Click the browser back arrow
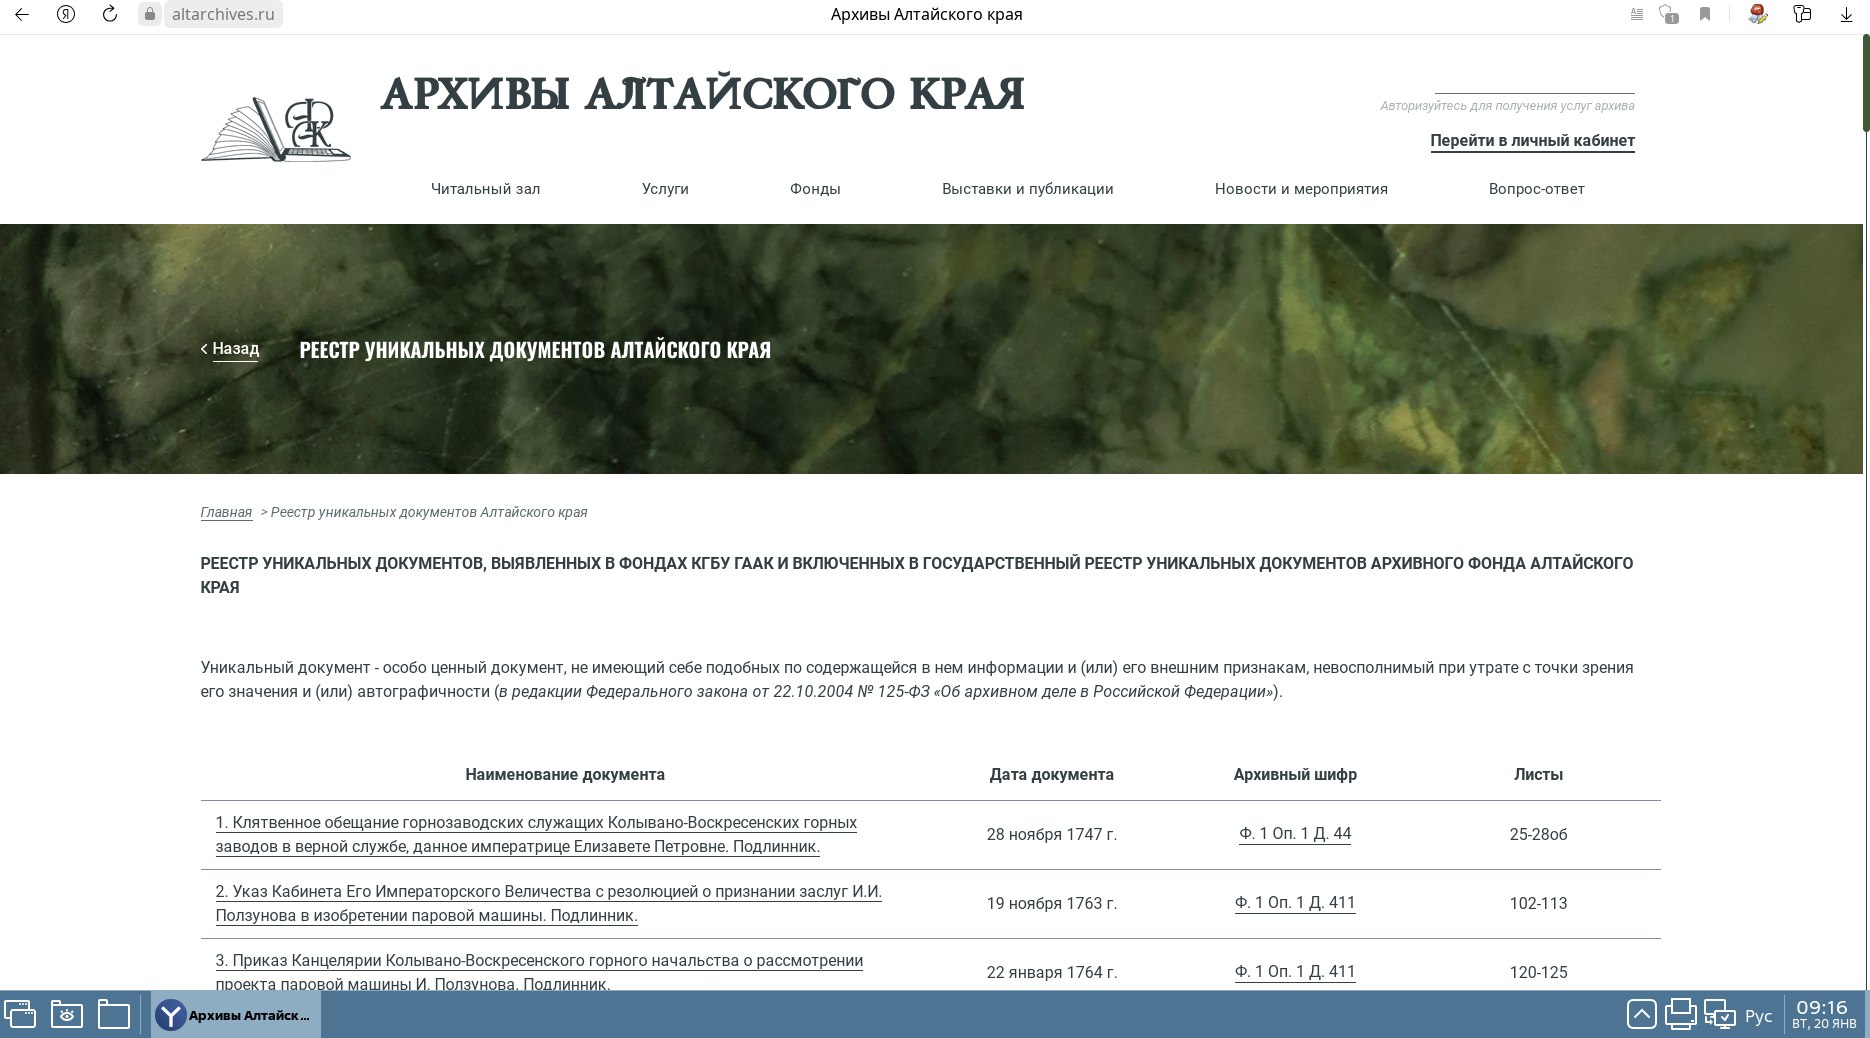Screen dimensions: 1870x1038 (x=22, y=14)
